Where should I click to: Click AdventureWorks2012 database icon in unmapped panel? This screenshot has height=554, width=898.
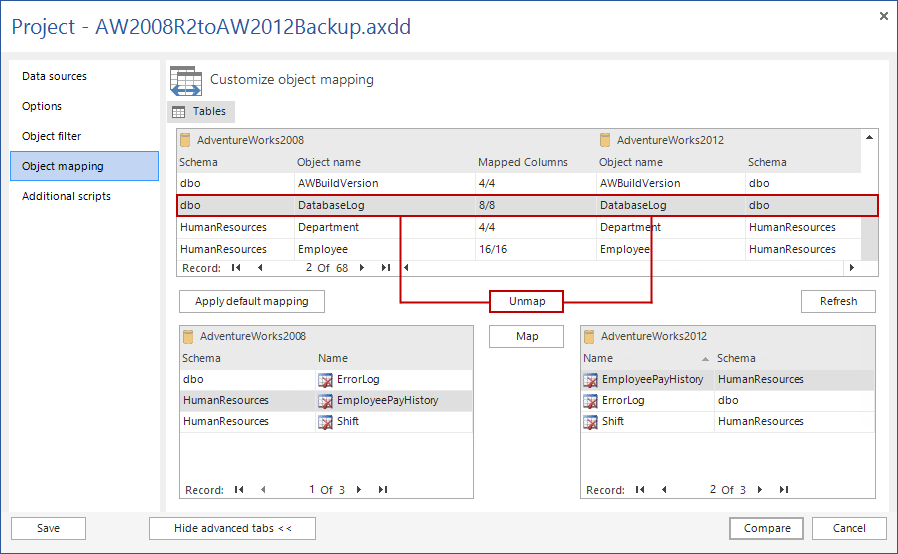pyautogui.click(x=589, y=336)
